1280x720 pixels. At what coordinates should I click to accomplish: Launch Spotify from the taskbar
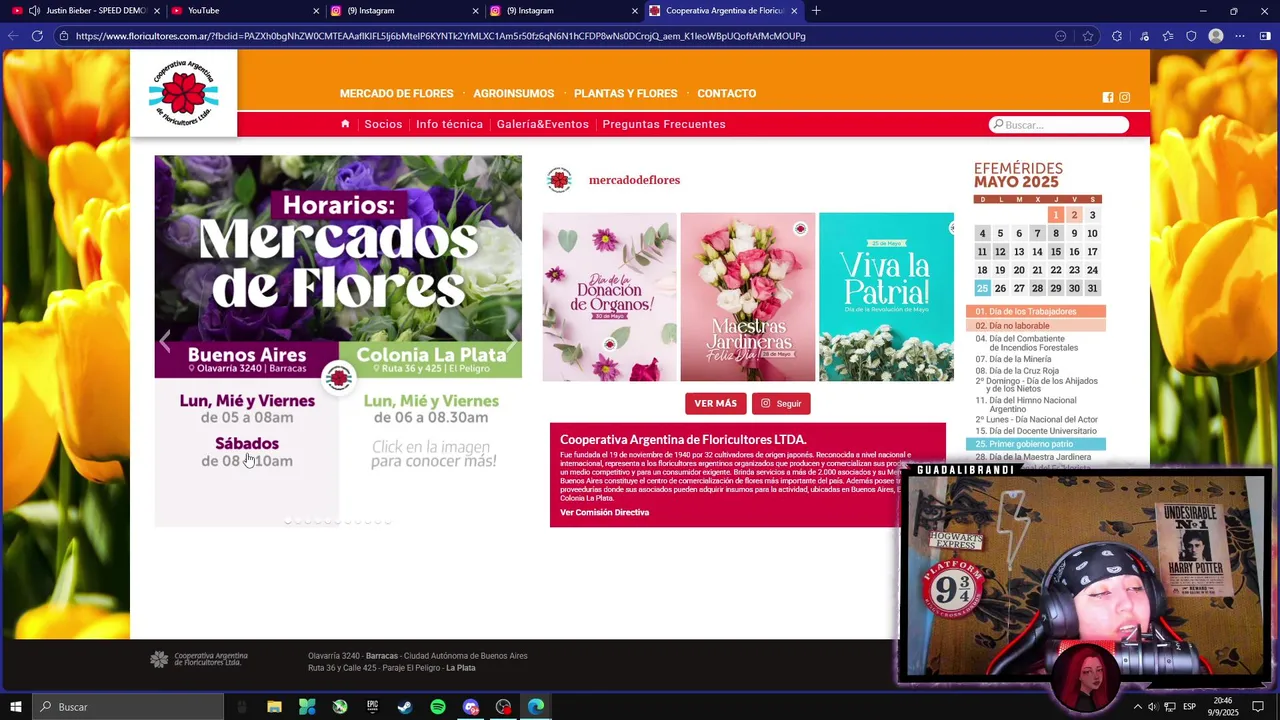pyautogui.click(x=438, y=707)
